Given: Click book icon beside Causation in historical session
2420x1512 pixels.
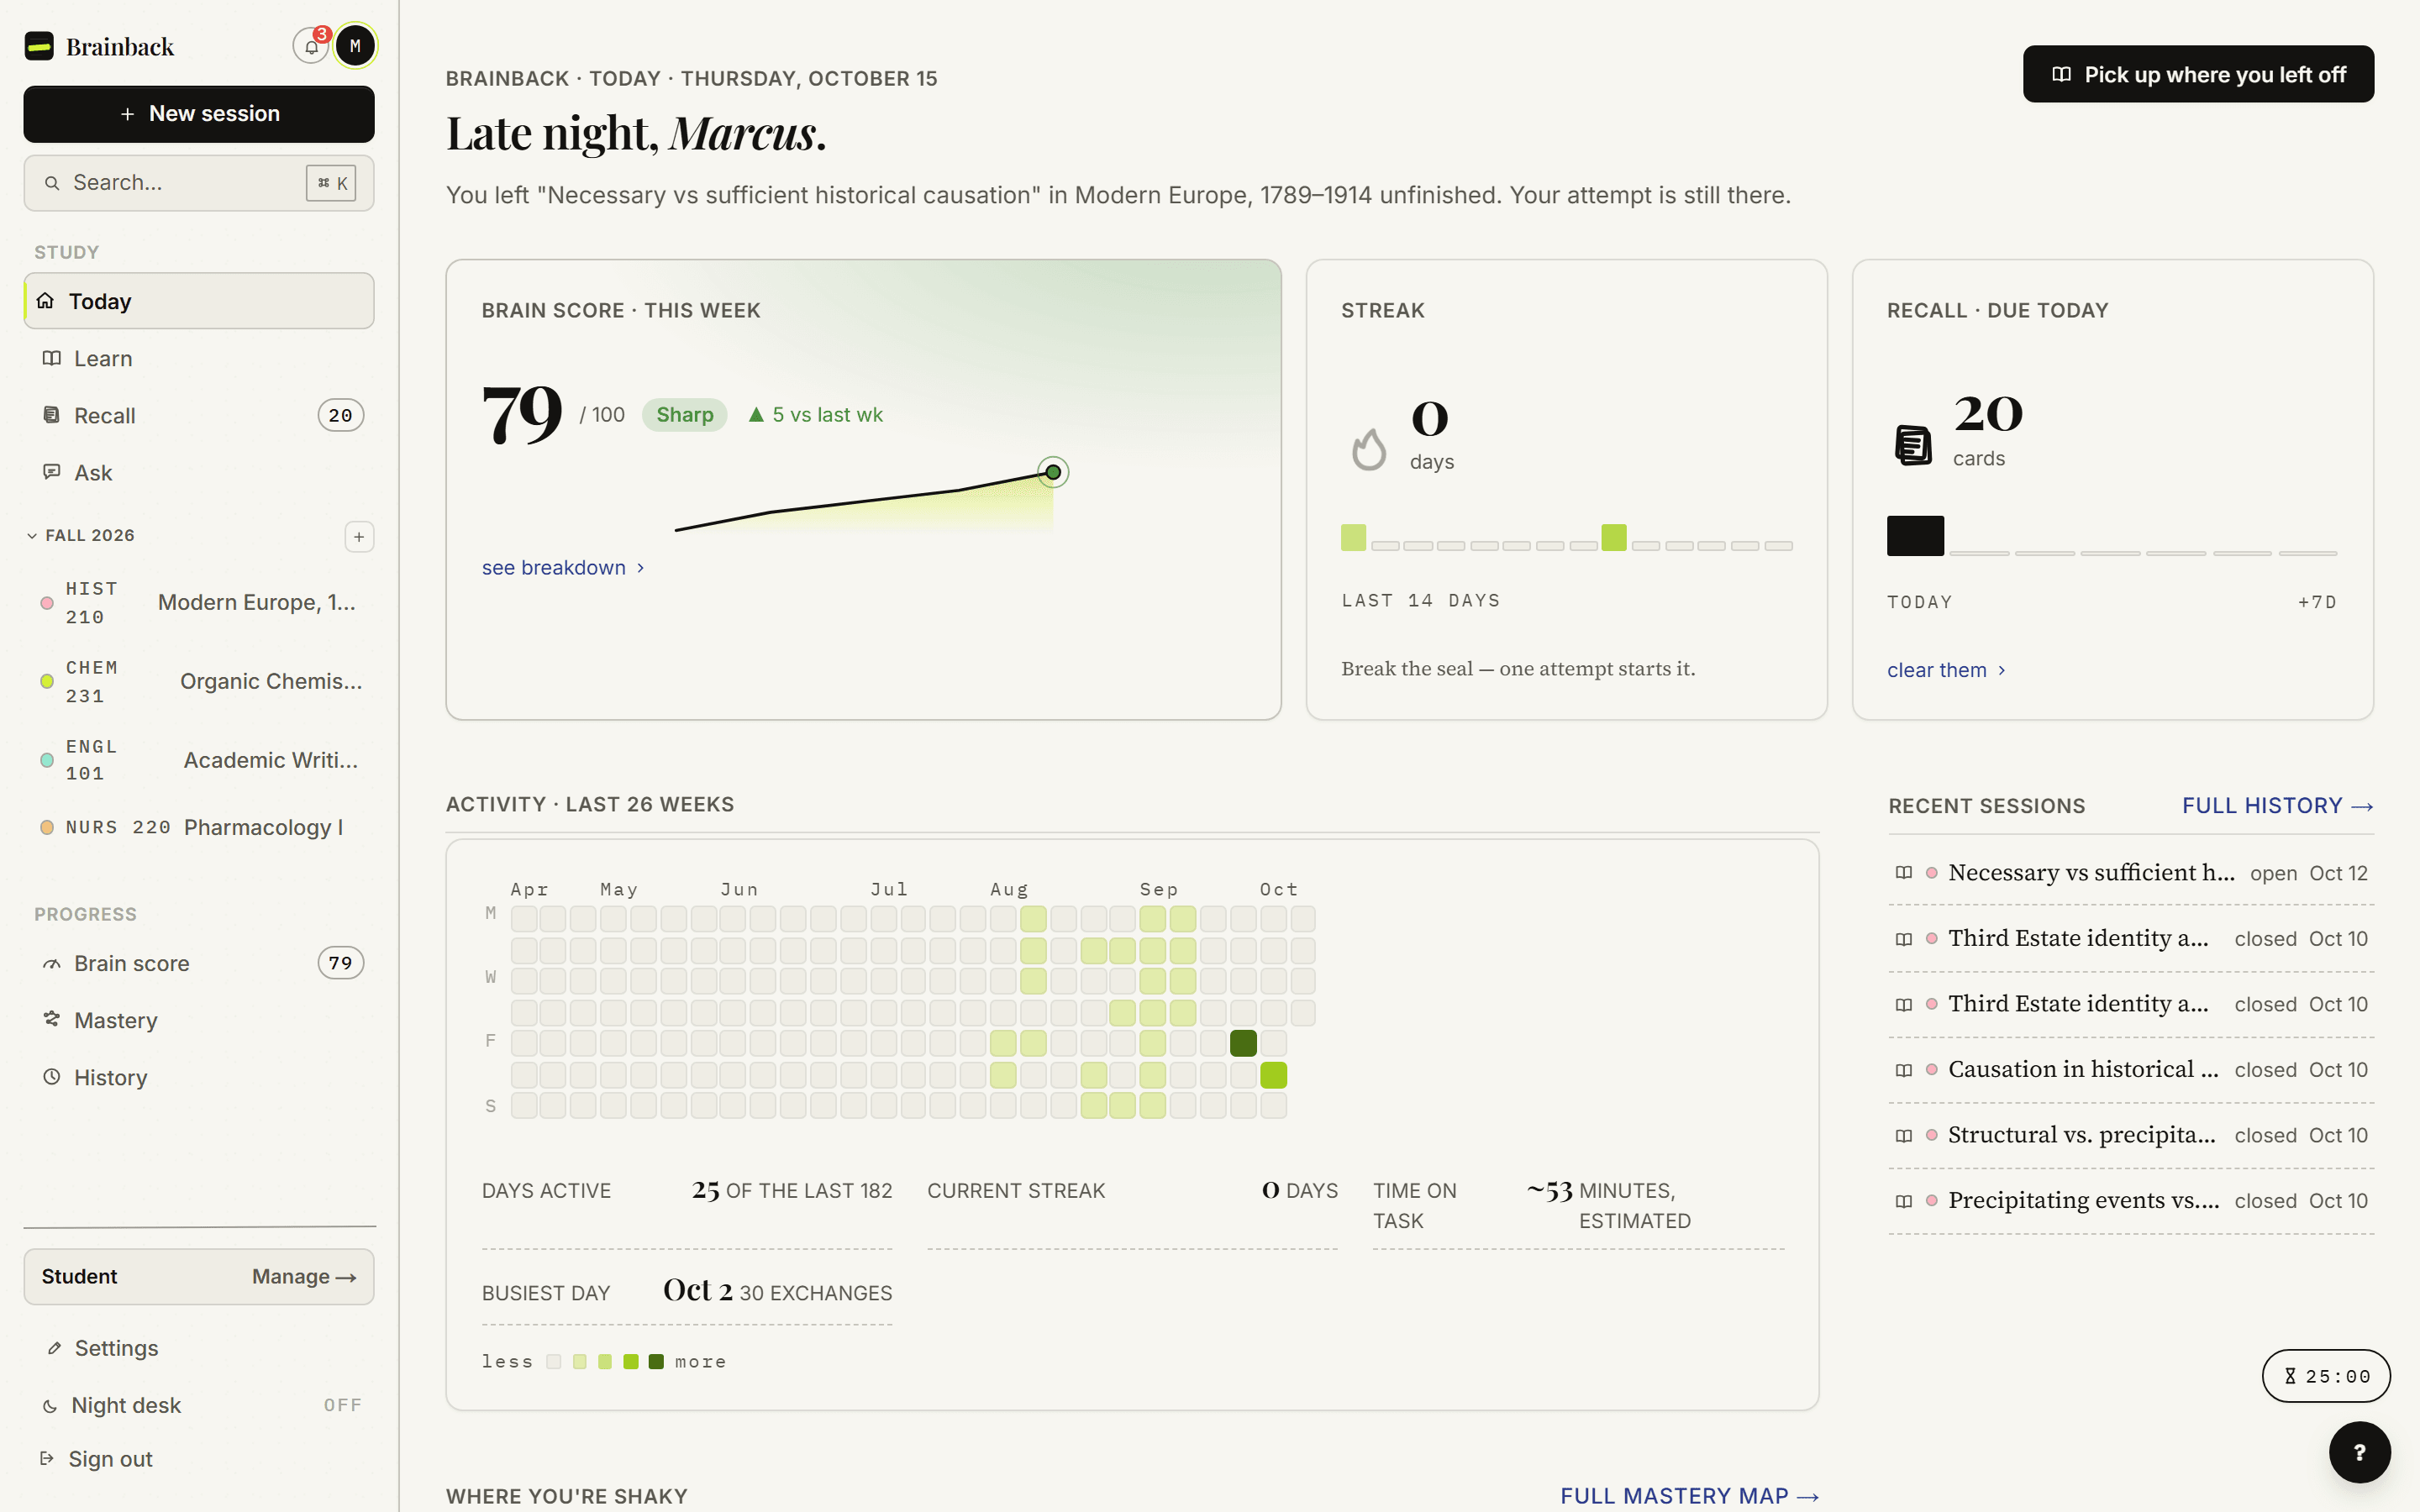Looking at the screenshot, I should pos(1903,1070).
